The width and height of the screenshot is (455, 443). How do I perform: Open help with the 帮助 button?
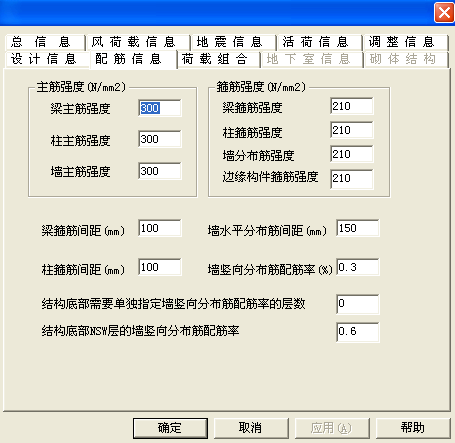(413, 428)
